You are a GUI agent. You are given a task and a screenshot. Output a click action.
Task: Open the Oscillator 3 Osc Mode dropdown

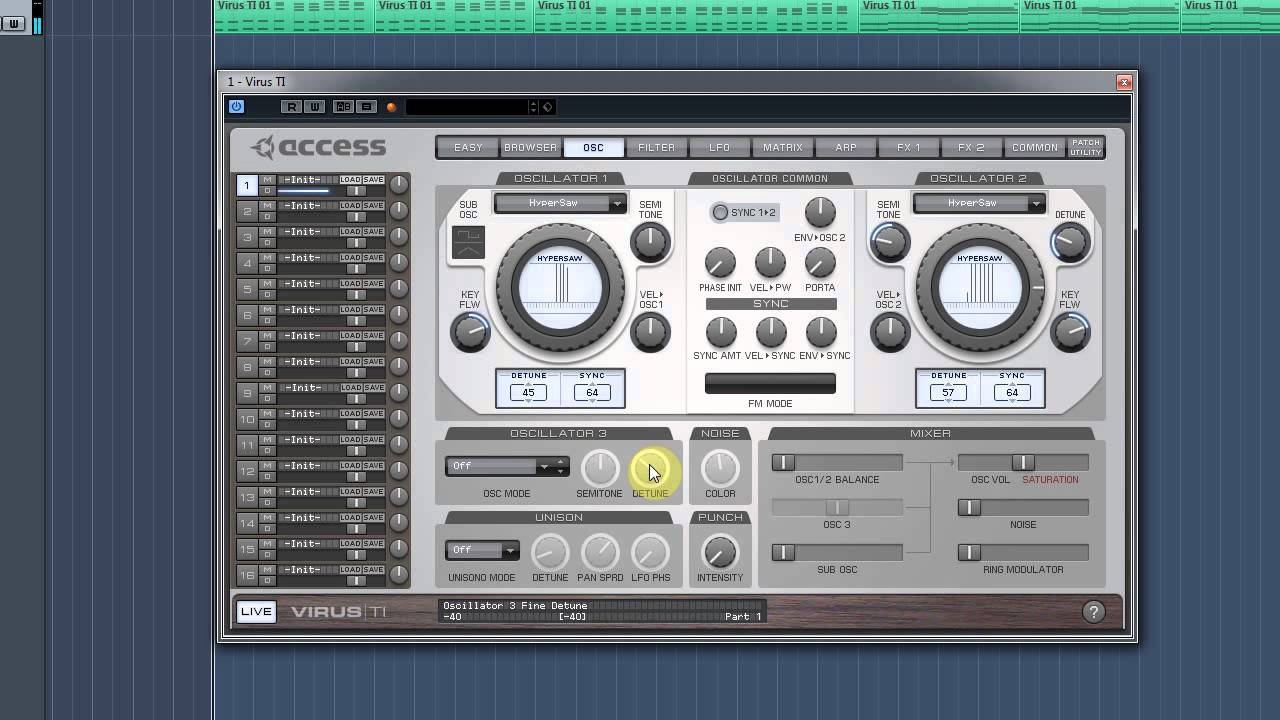click(507, 466)
